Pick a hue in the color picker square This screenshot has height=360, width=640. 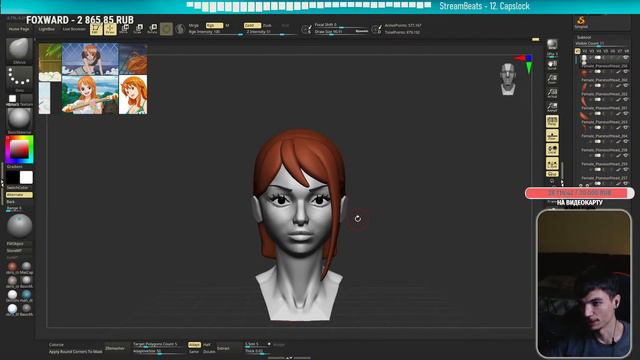coord(19,150)
